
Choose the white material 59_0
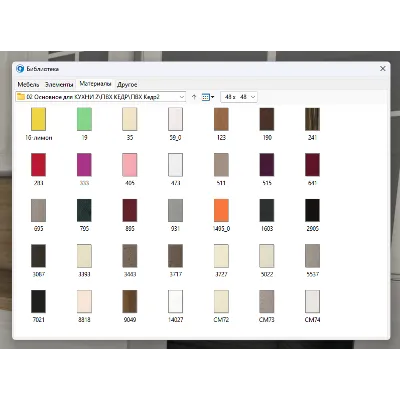[175, 119]
